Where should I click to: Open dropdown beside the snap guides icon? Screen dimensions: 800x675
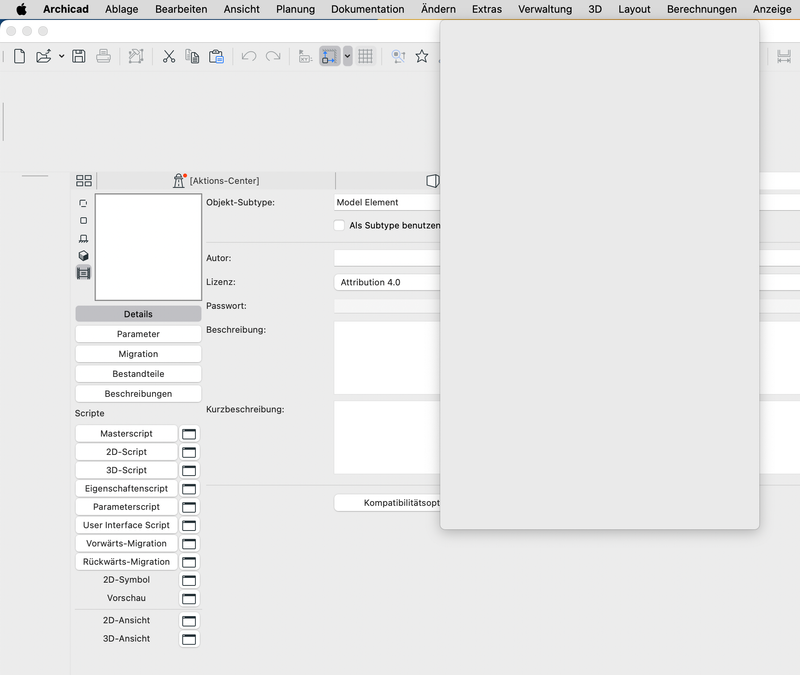click(x=347, y=56)
